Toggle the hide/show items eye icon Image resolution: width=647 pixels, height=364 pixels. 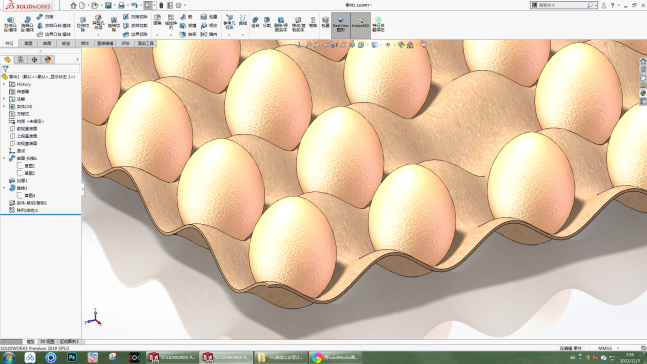tap(387, 45)
